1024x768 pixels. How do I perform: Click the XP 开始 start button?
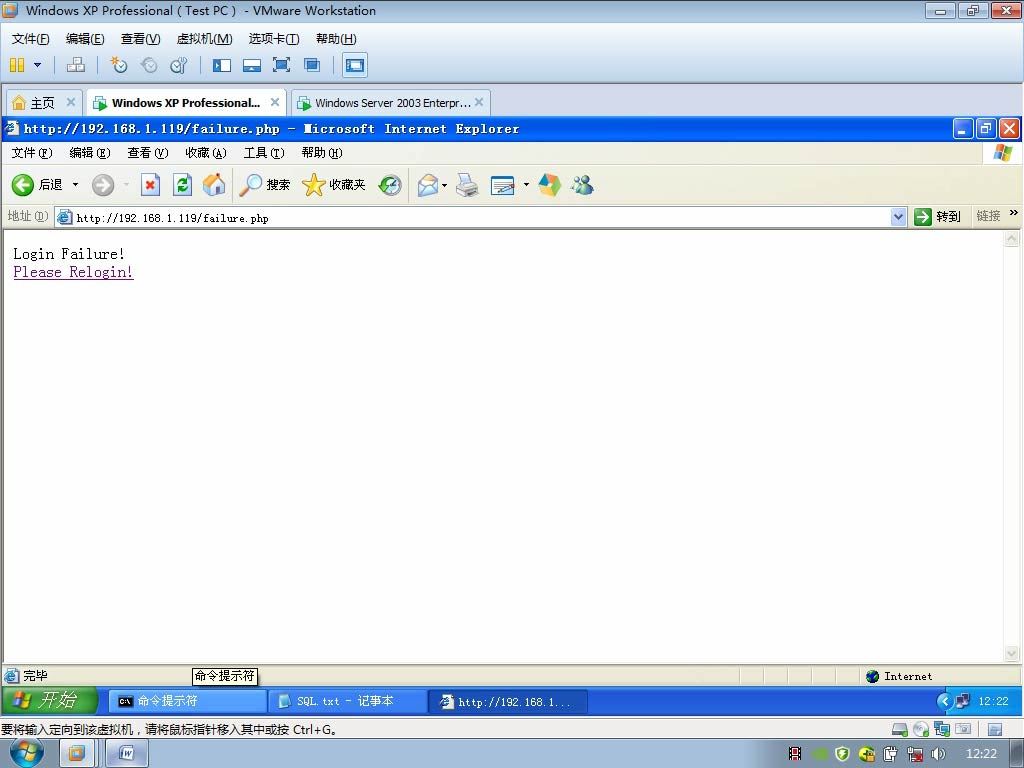[50, 701]
